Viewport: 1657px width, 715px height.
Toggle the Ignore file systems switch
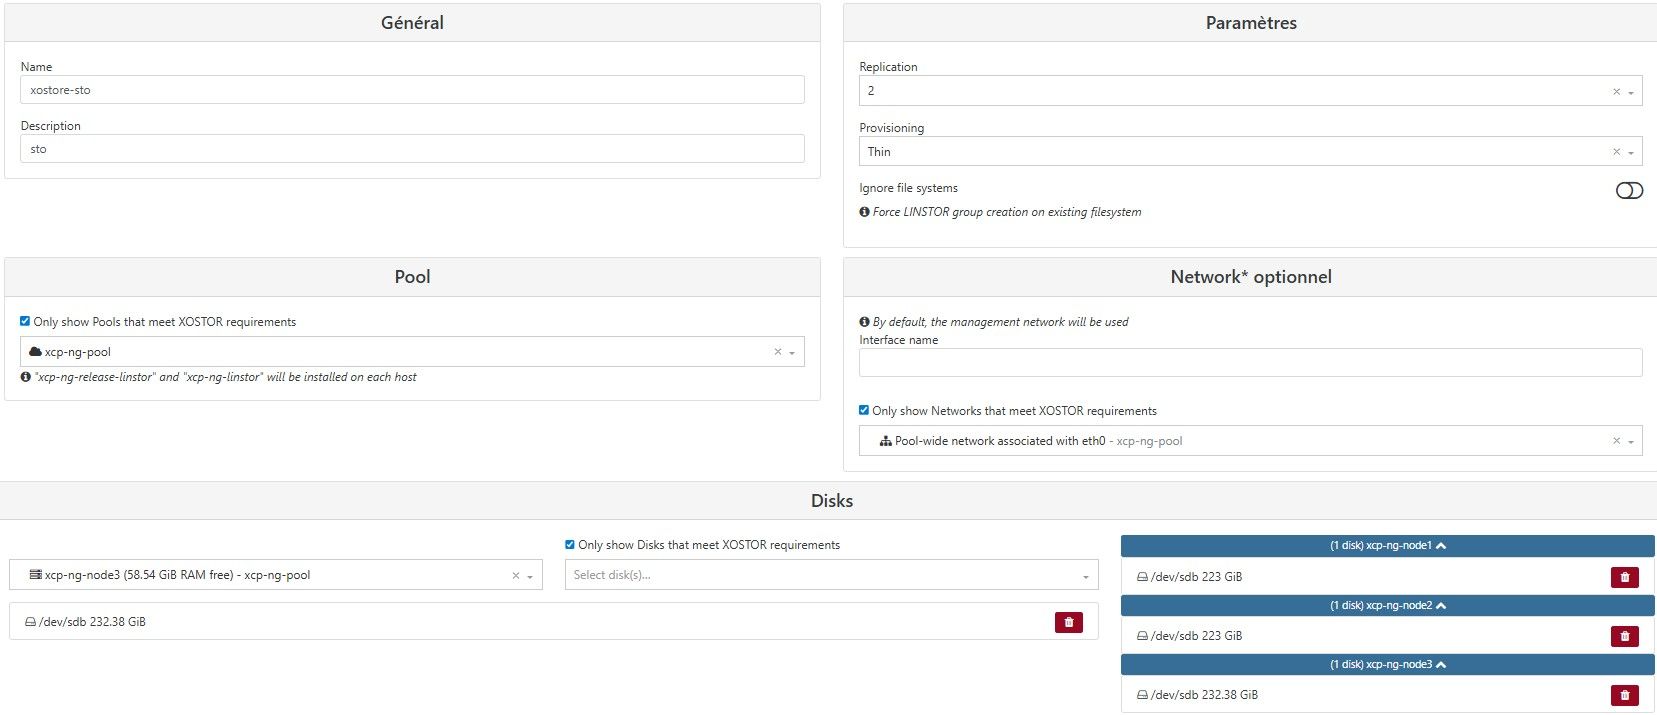coord(1628,191)
